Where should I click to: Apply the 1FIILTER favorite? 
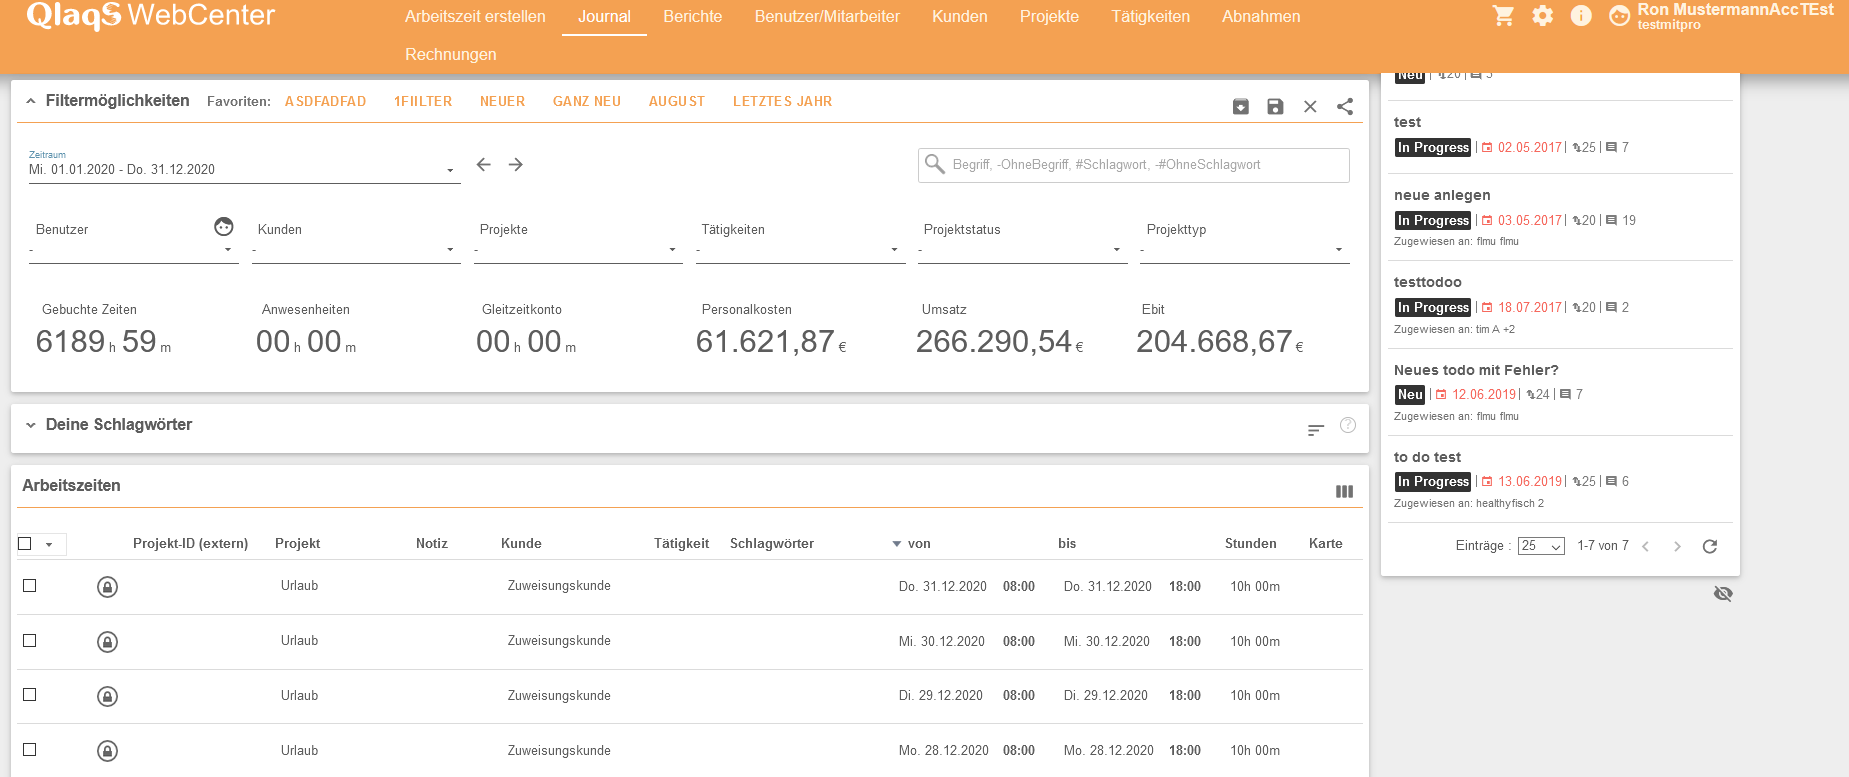pos(423,102)
